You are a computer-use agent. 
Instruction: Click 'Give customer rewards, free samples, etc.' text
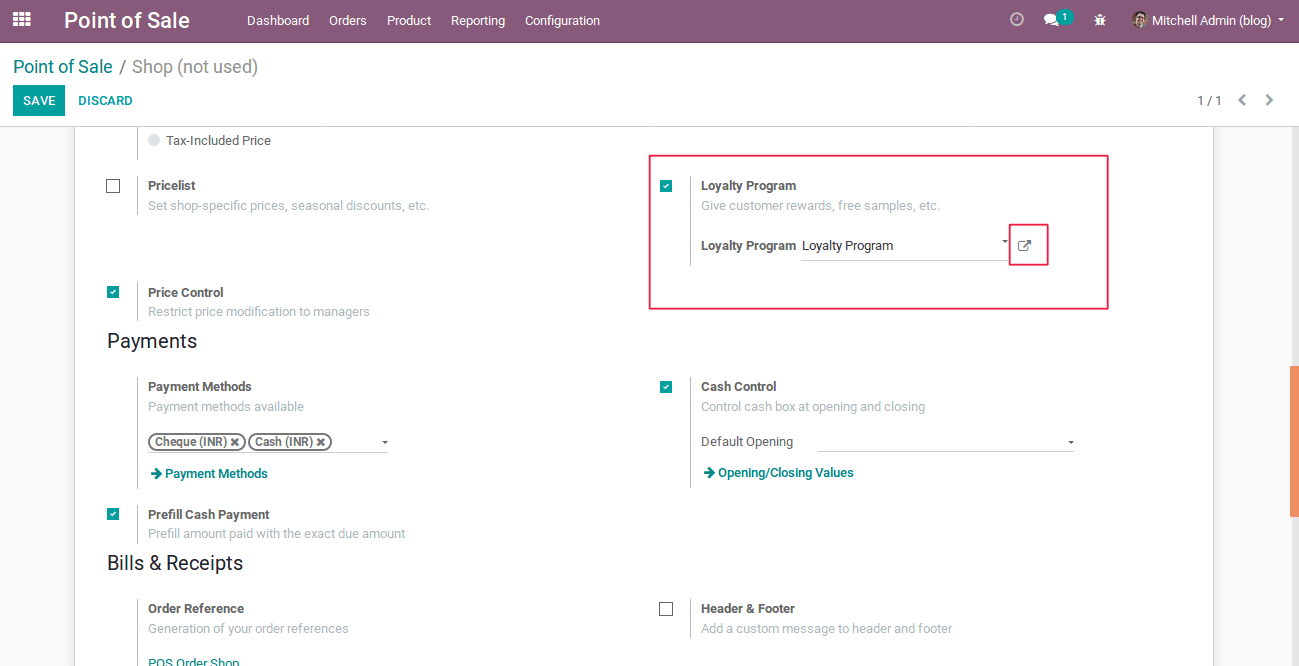820,206
